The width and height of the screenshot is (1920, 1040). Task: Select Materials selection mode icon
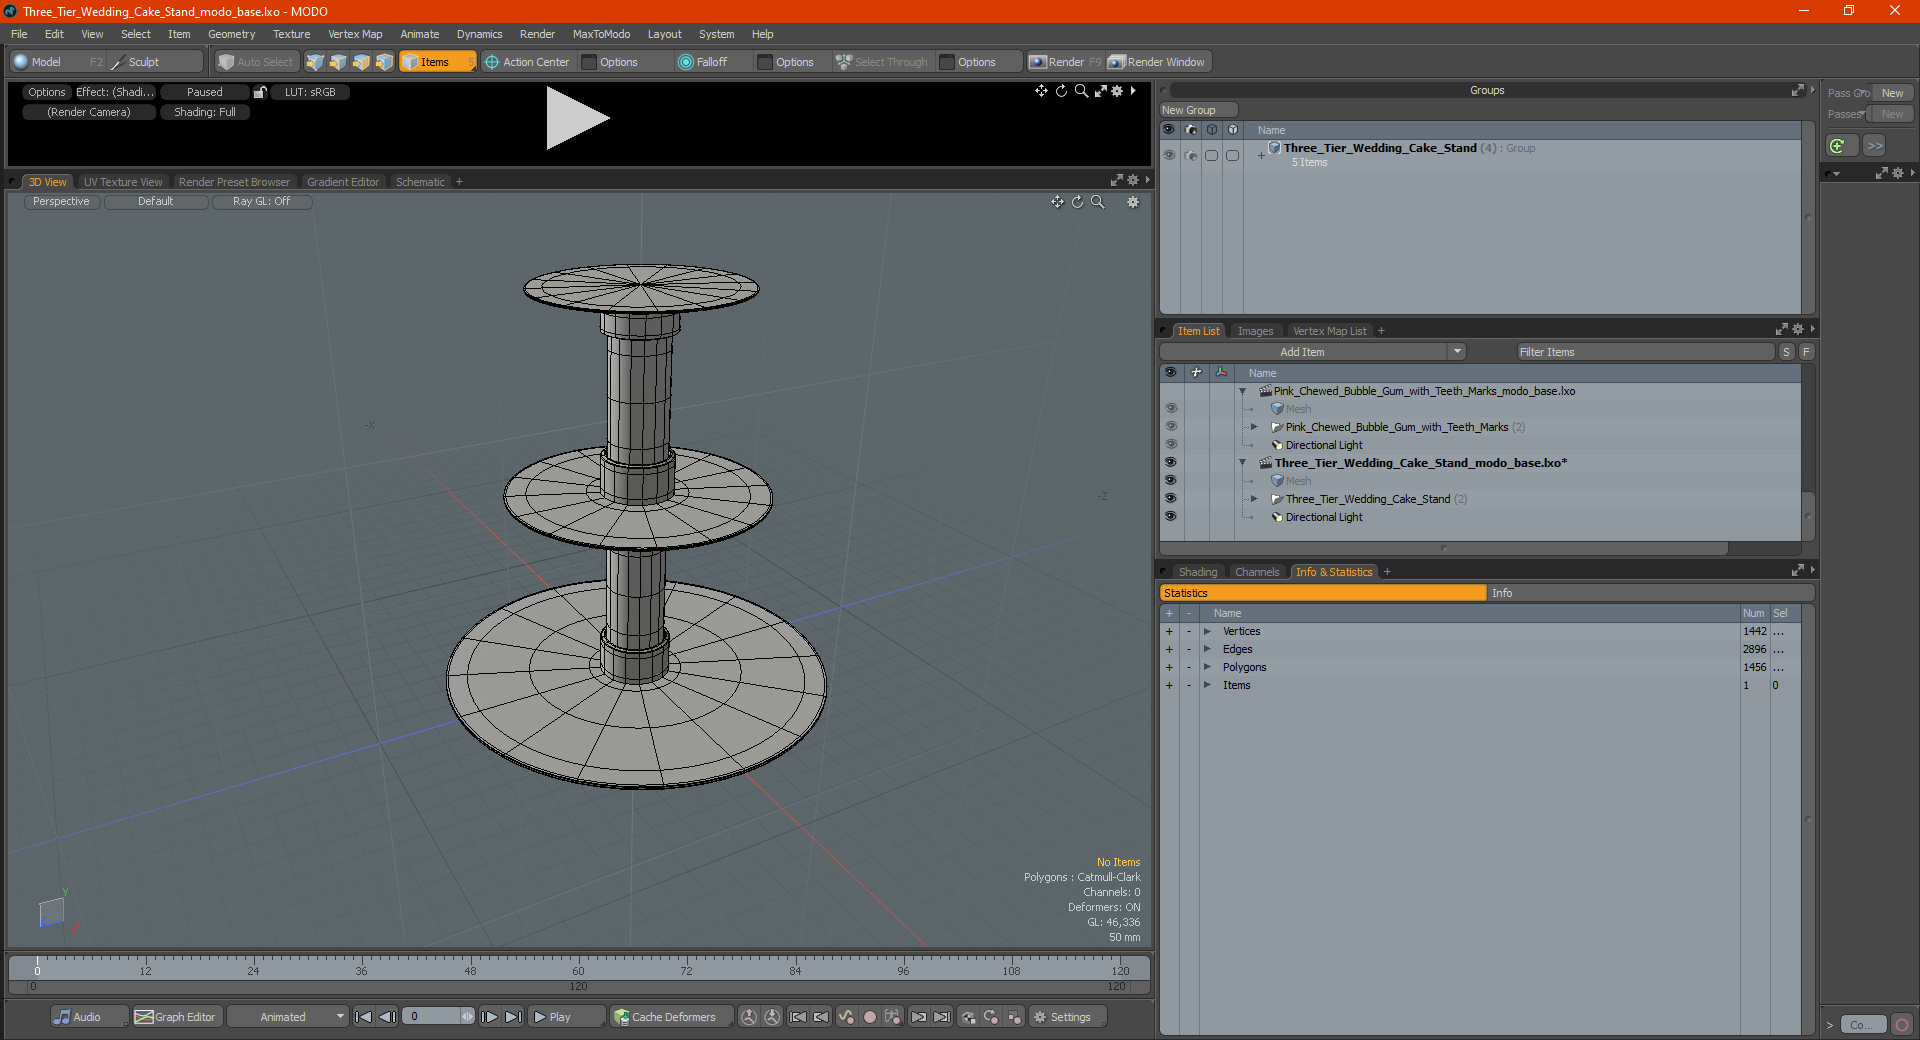coord(384,62)
